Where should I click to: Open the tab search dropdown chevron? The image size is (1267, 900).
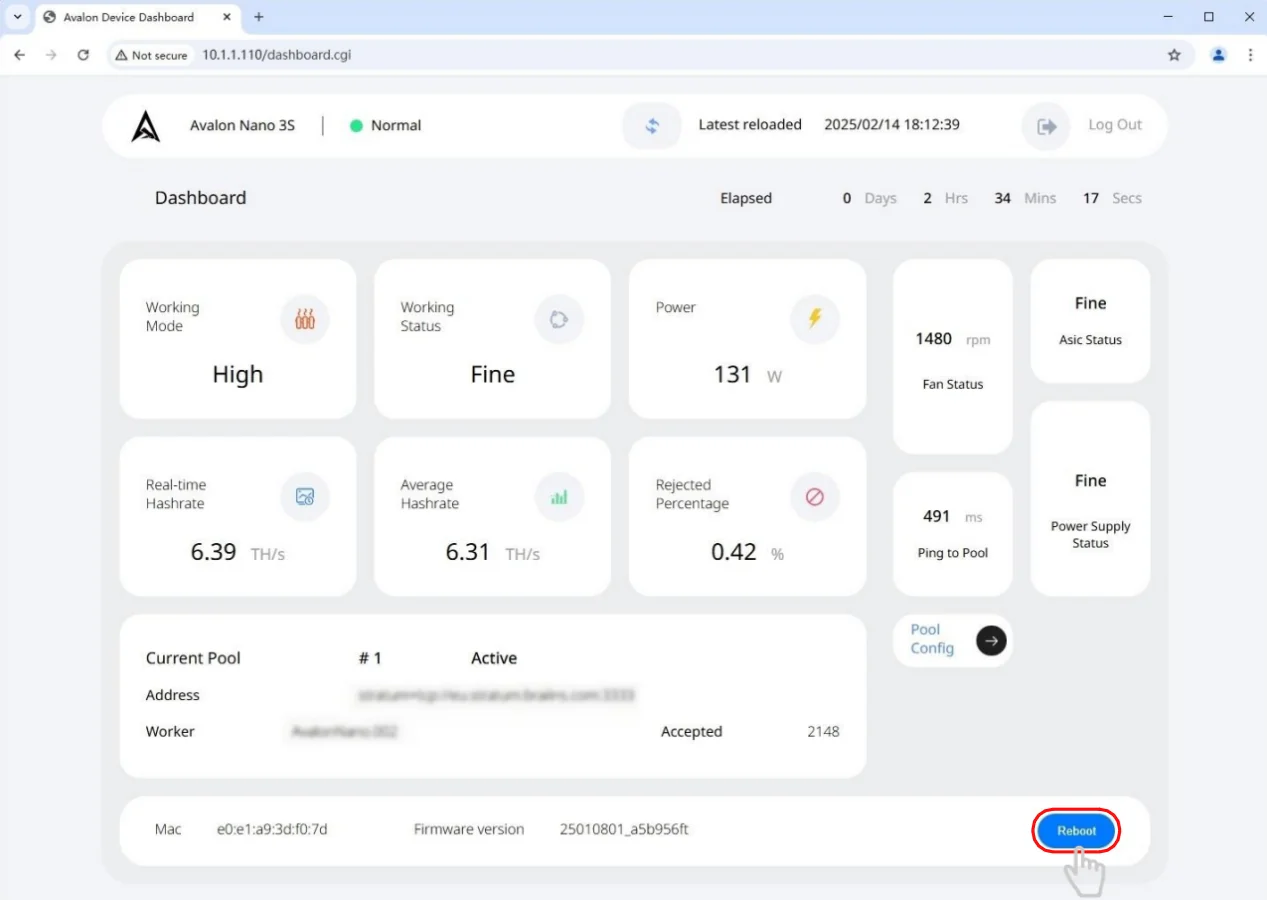point(17,17)
